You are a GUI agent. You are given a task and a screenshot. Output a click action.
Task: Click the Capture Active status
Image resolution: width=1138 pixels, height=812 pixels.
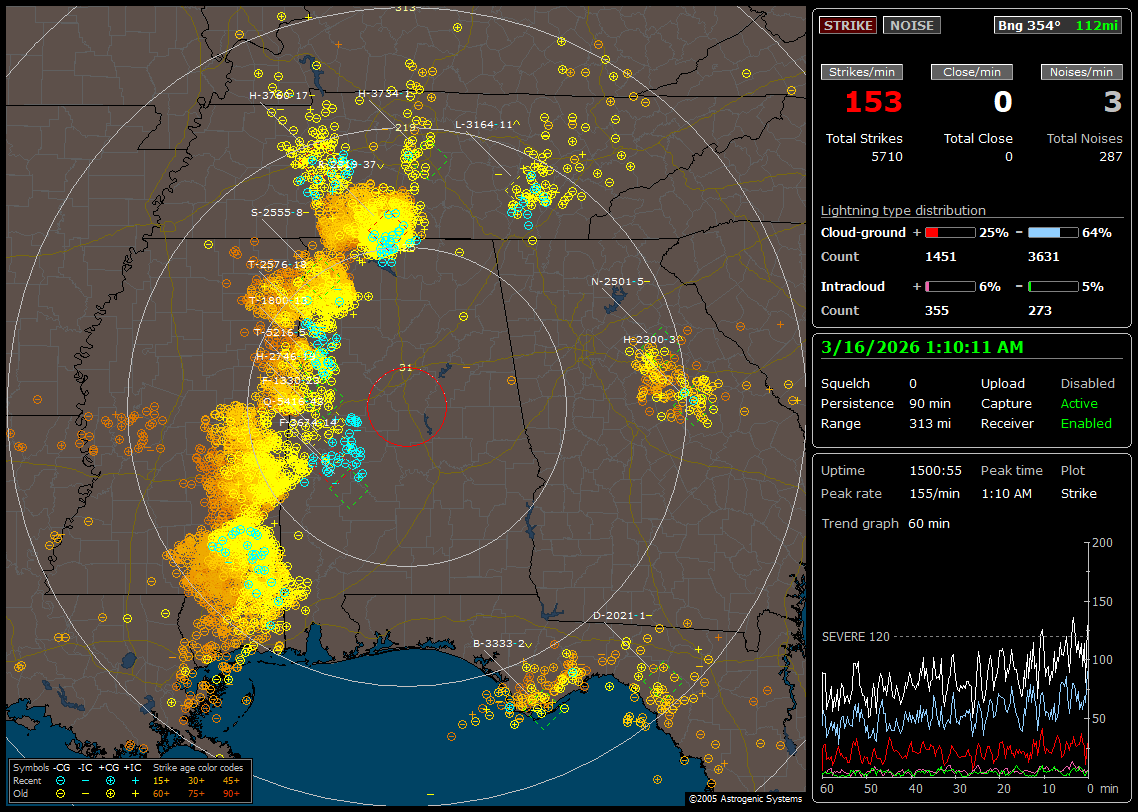[x=1079, y=403]
